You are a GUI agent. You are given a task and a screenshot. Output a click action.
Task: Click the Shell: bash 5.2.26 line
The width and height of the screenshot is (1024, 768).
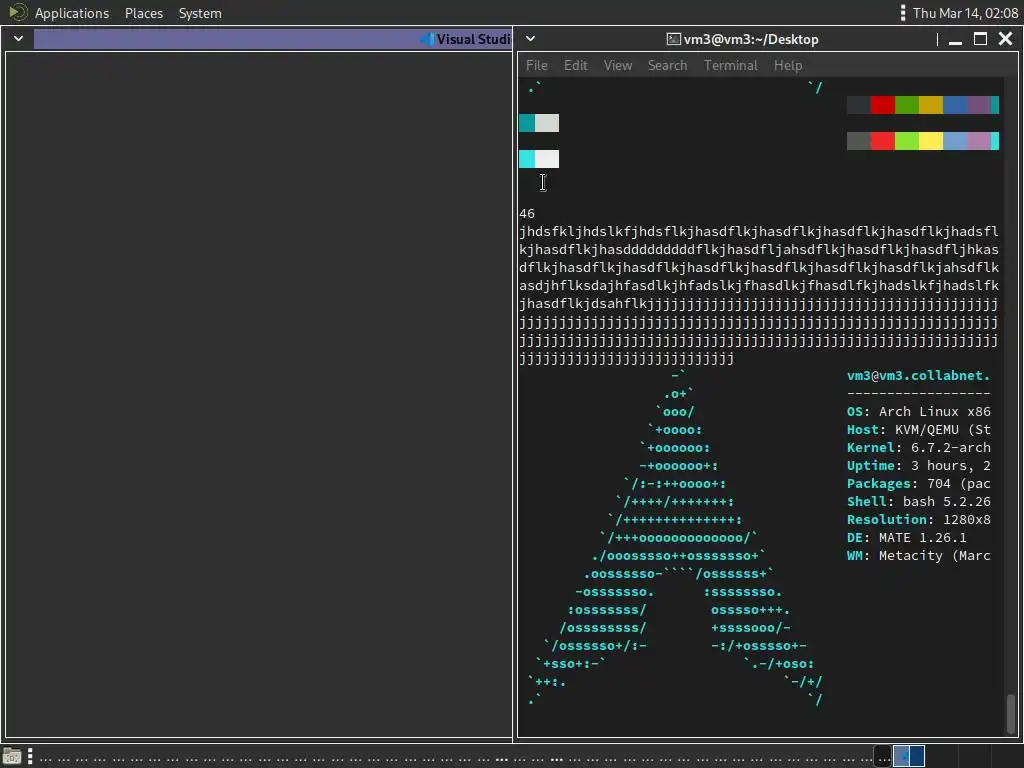pos(918,502)
